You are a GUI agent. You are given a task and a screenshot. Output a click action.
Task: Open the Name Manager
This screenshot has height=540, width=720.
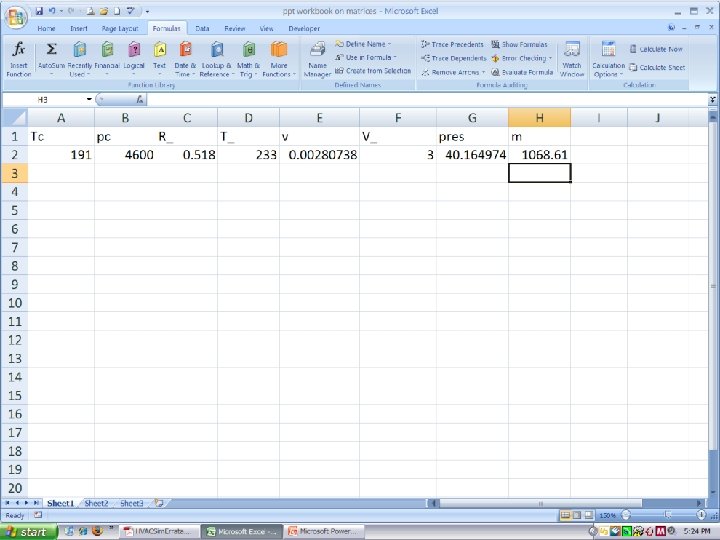click(317, 59)
